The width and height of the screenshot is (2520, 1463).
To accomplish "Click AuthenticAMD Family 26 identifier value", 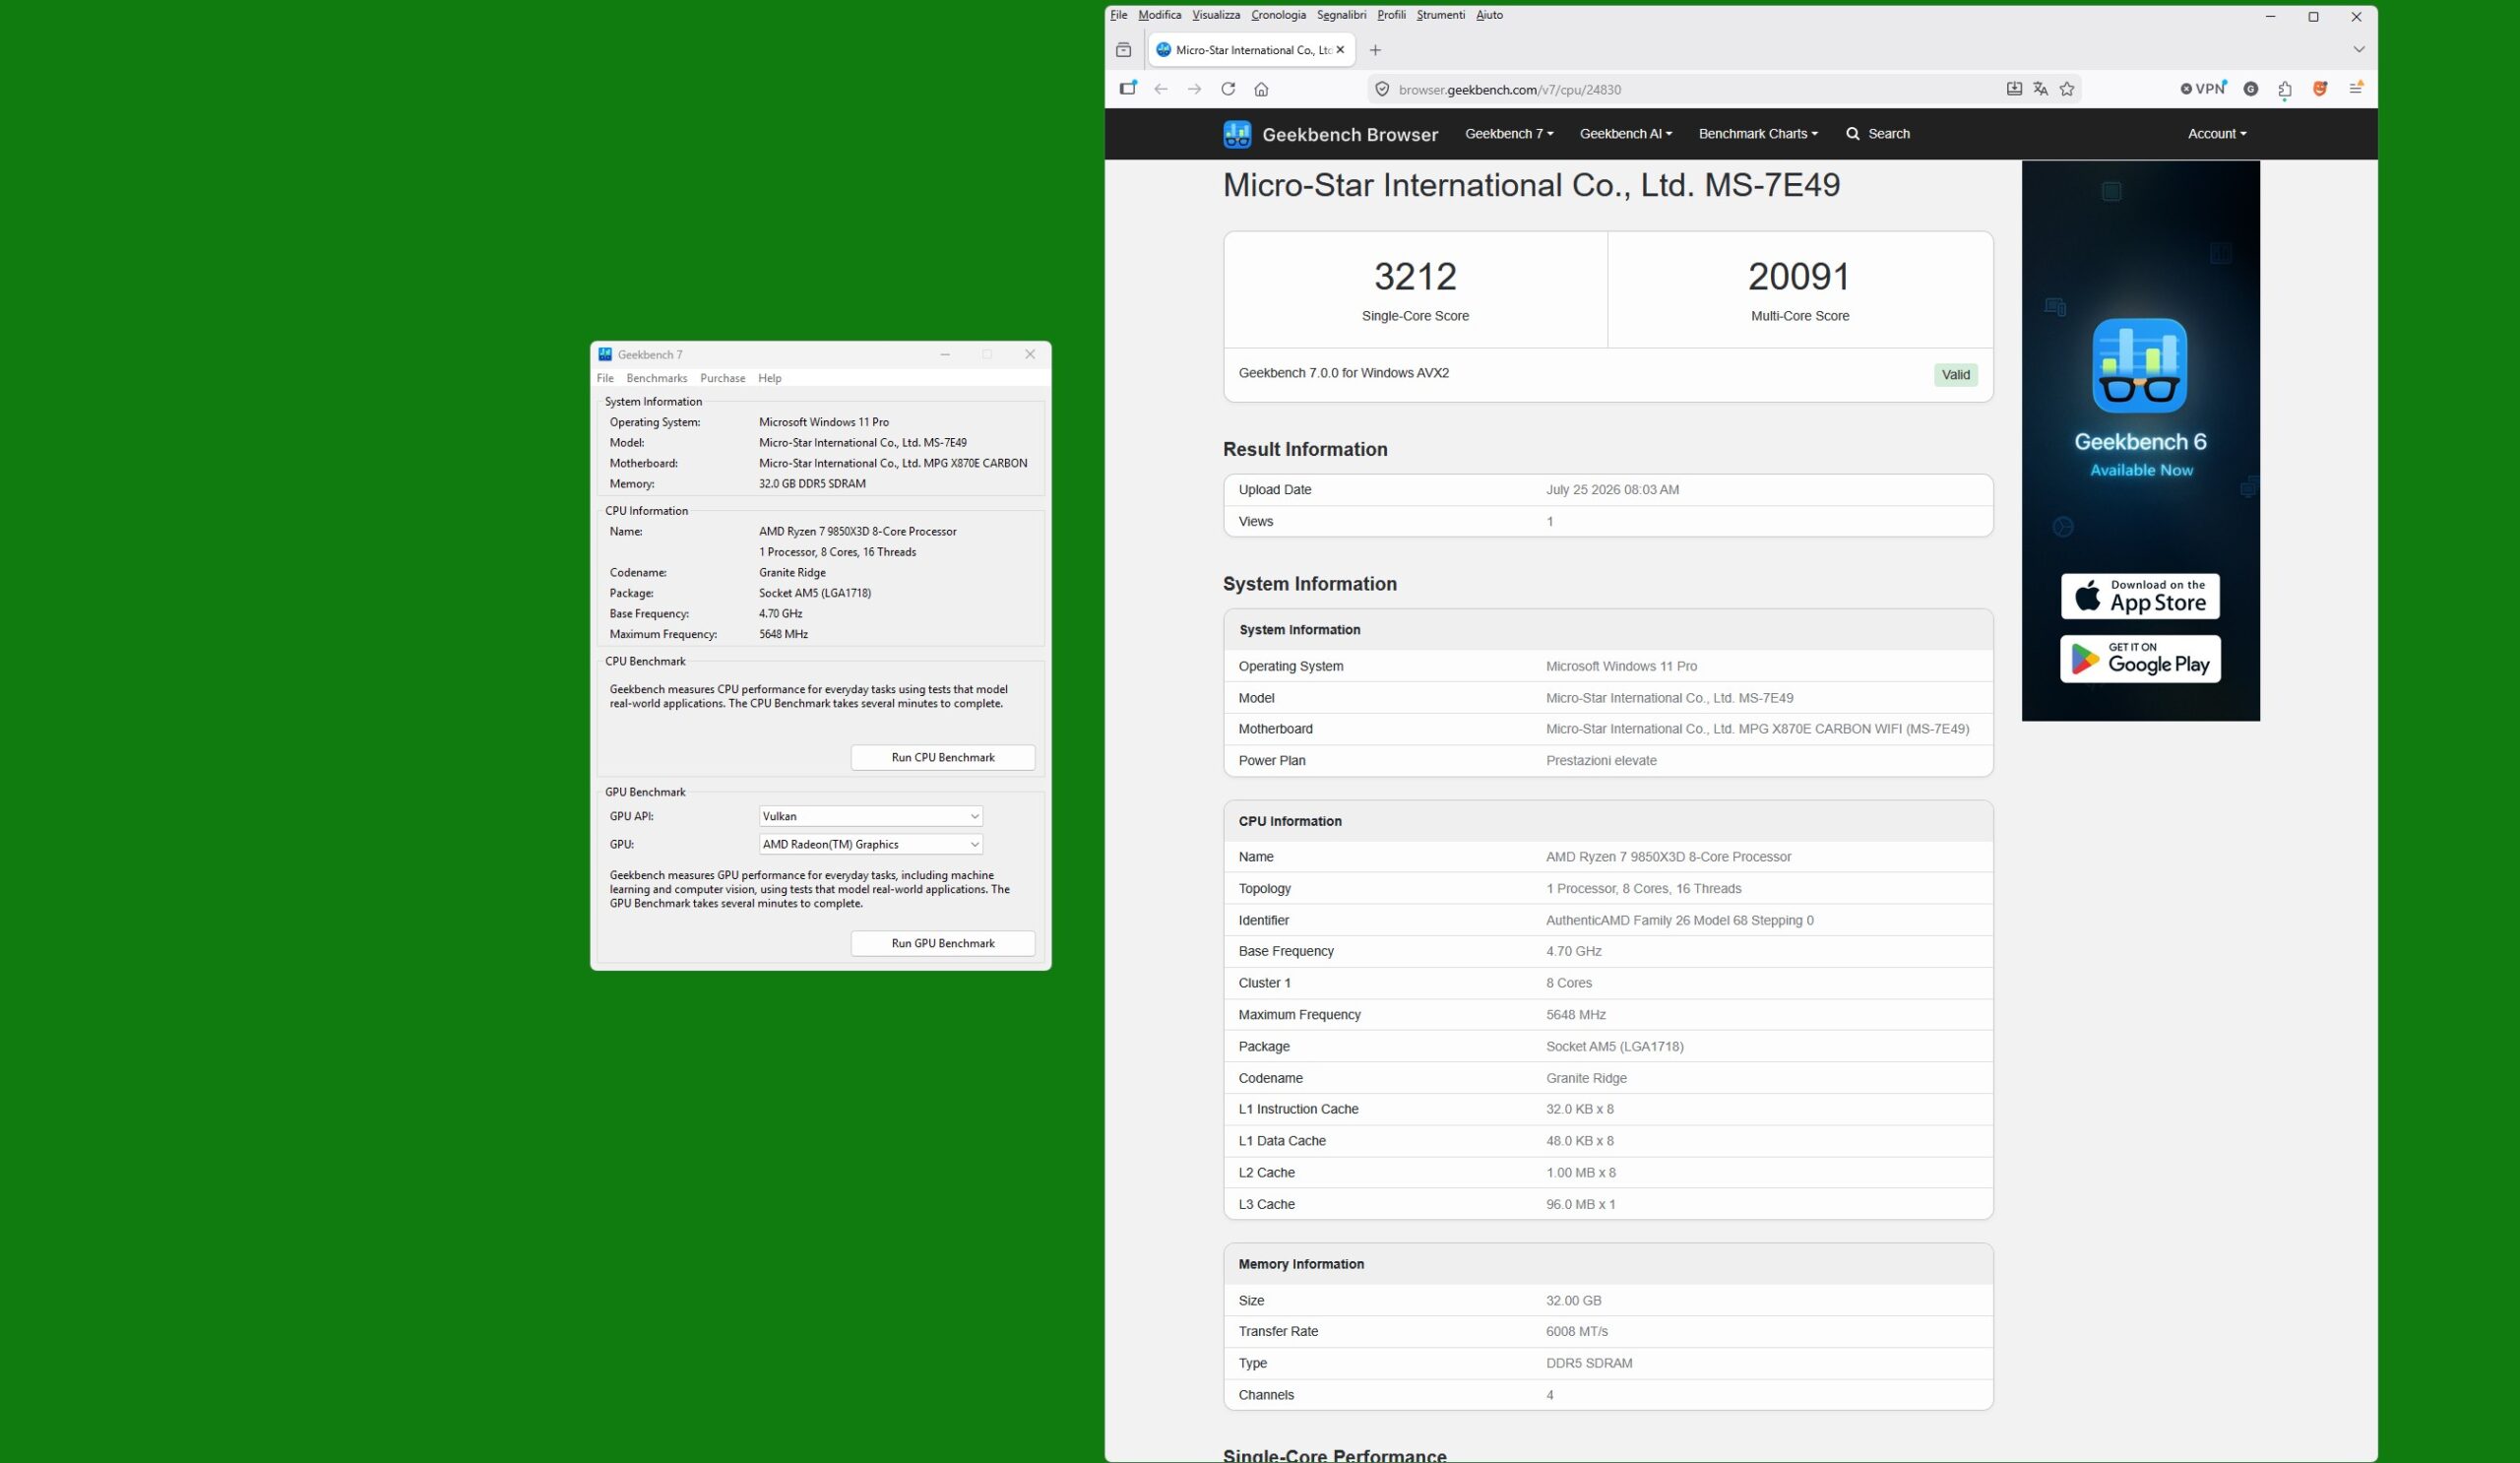I will pos(1679,921).
